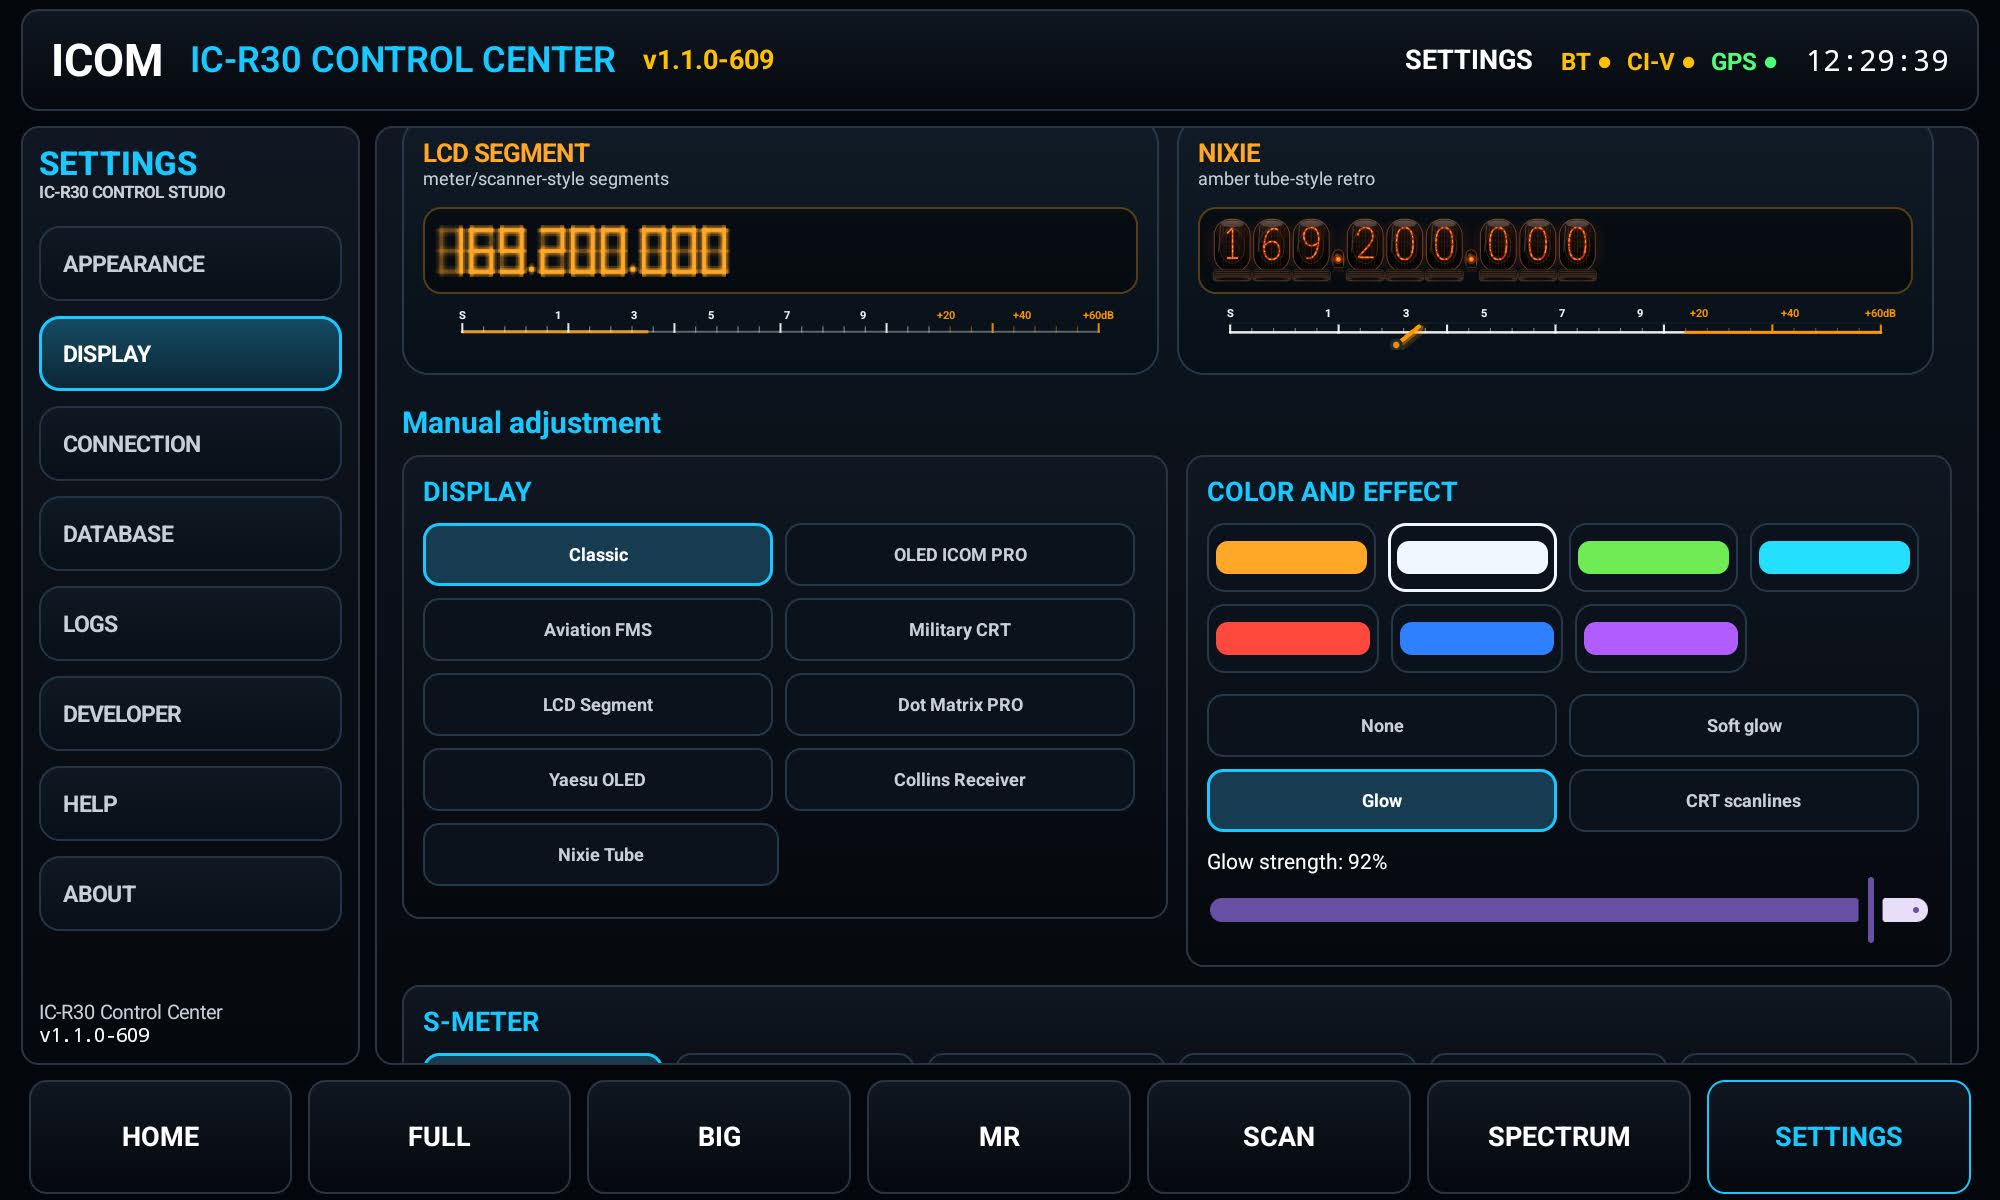2000x1200 pixels.
Task: Select the Military CRT display style
Action: (x=960, y=630)
